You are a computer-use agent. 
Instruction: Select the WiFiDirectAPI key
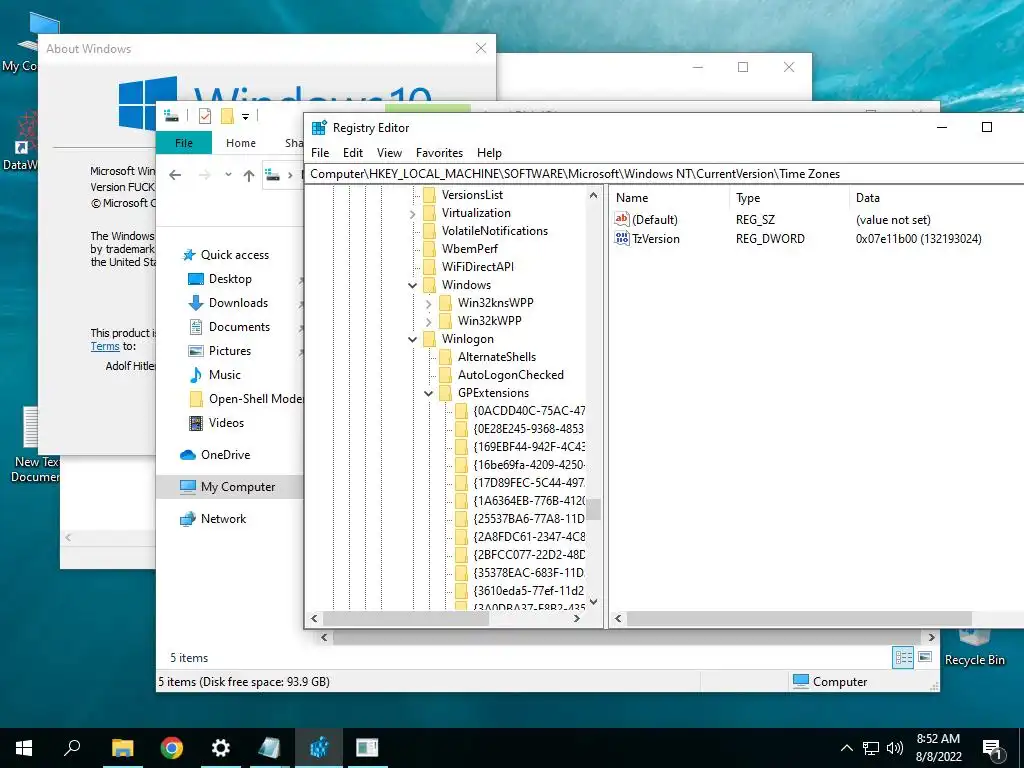point(477,266)
